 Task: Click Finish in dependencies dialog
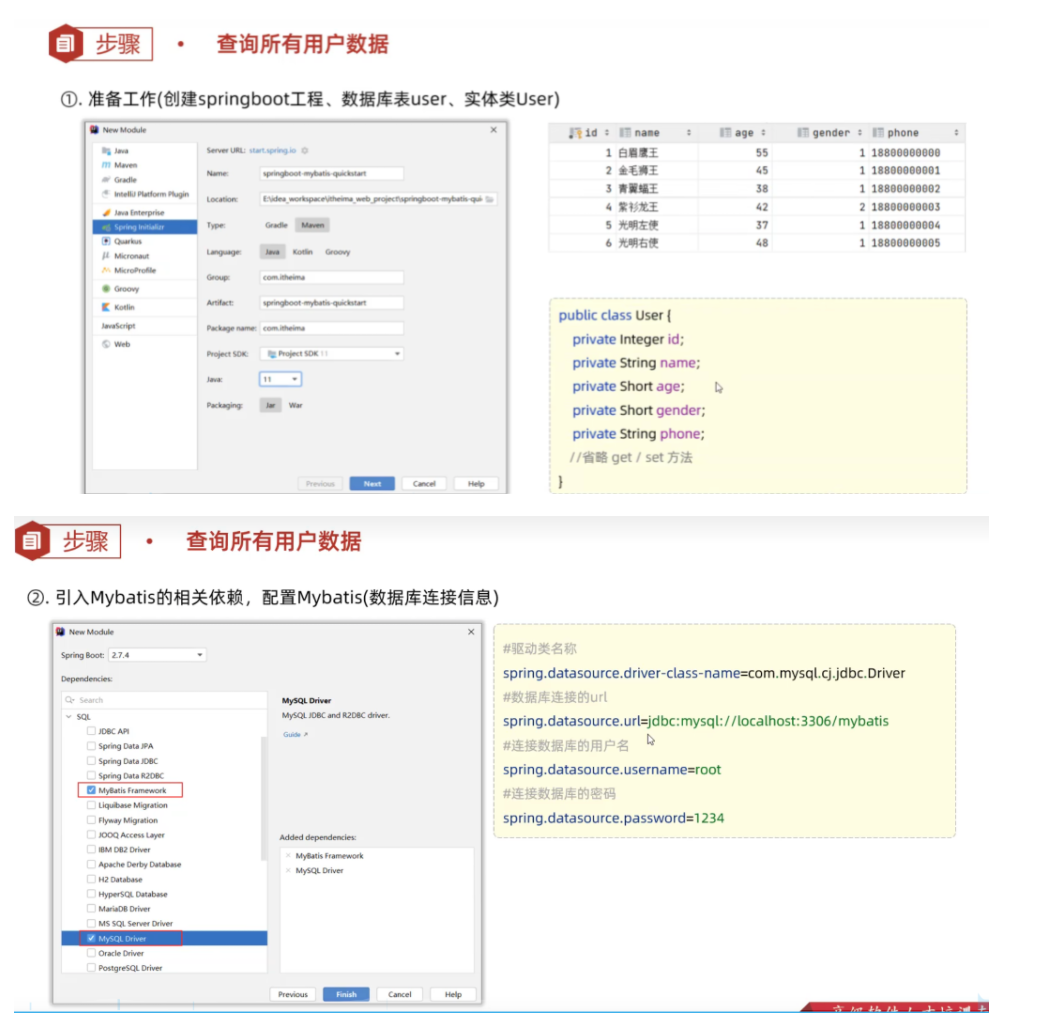tap(346, 994)
